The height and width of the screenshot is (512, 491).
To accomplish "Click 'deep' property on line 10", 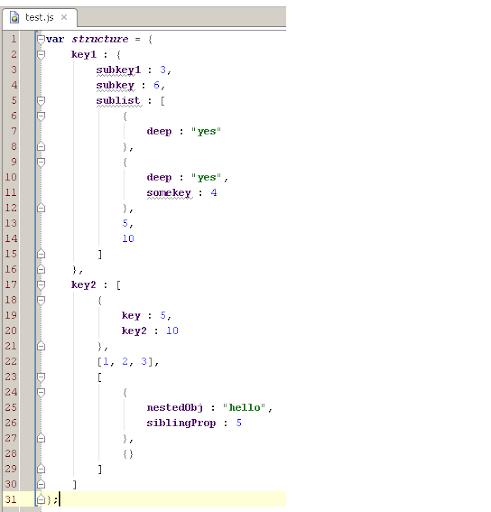I will (159, 177).
